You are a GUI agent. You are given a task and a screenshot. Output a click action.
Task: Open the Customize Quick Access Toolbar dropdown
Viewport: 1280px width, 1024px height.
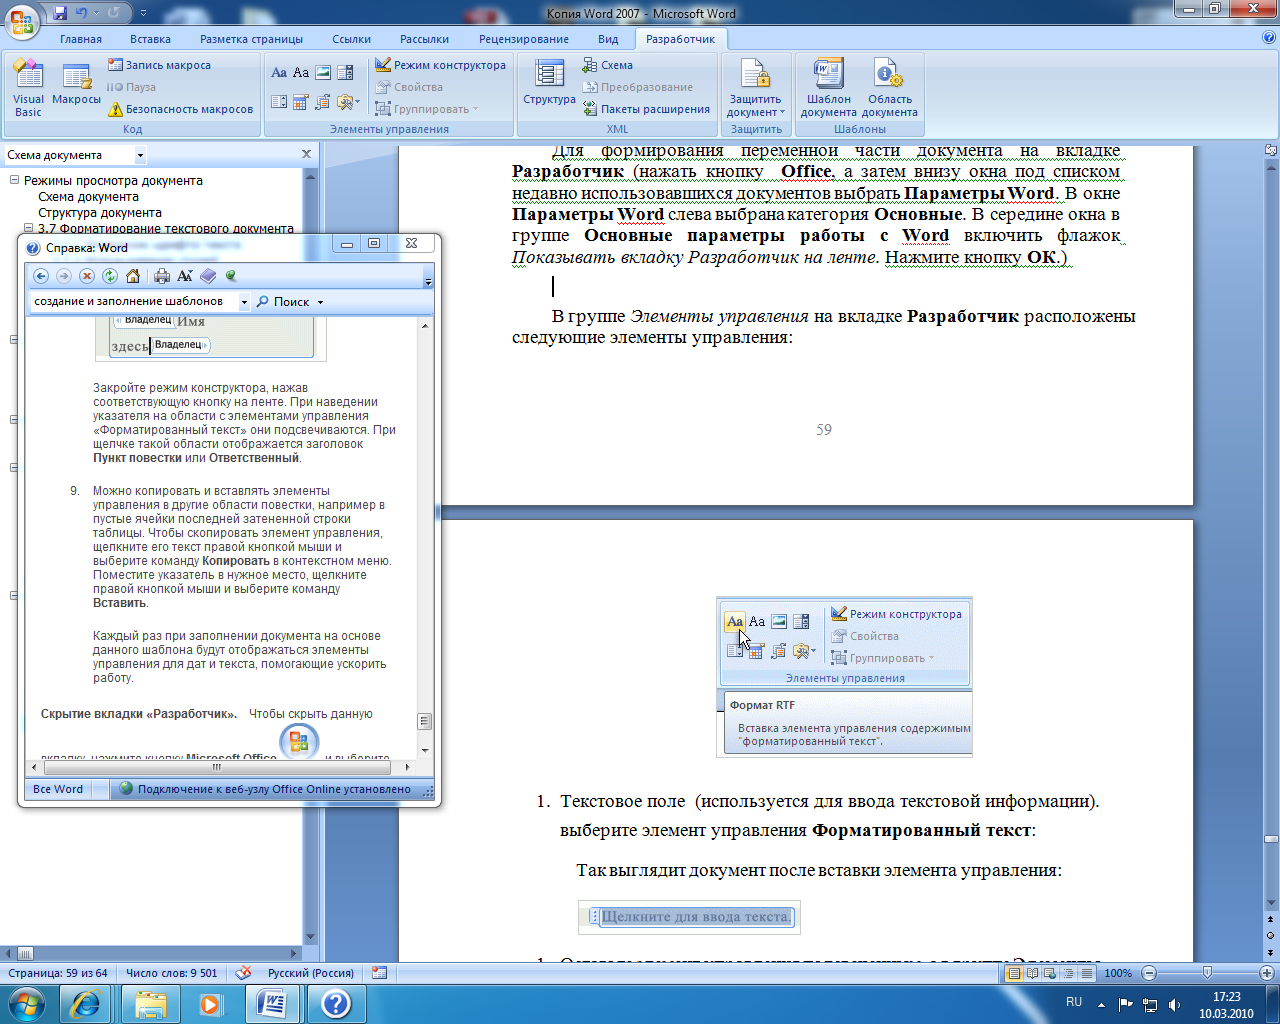143,13
